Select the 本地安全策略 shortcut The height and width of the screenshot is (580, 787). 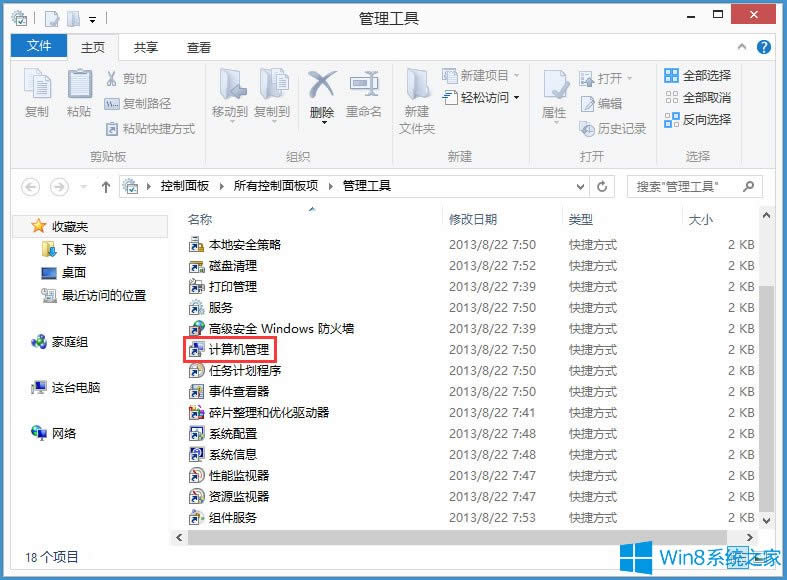tap(235, 245)
